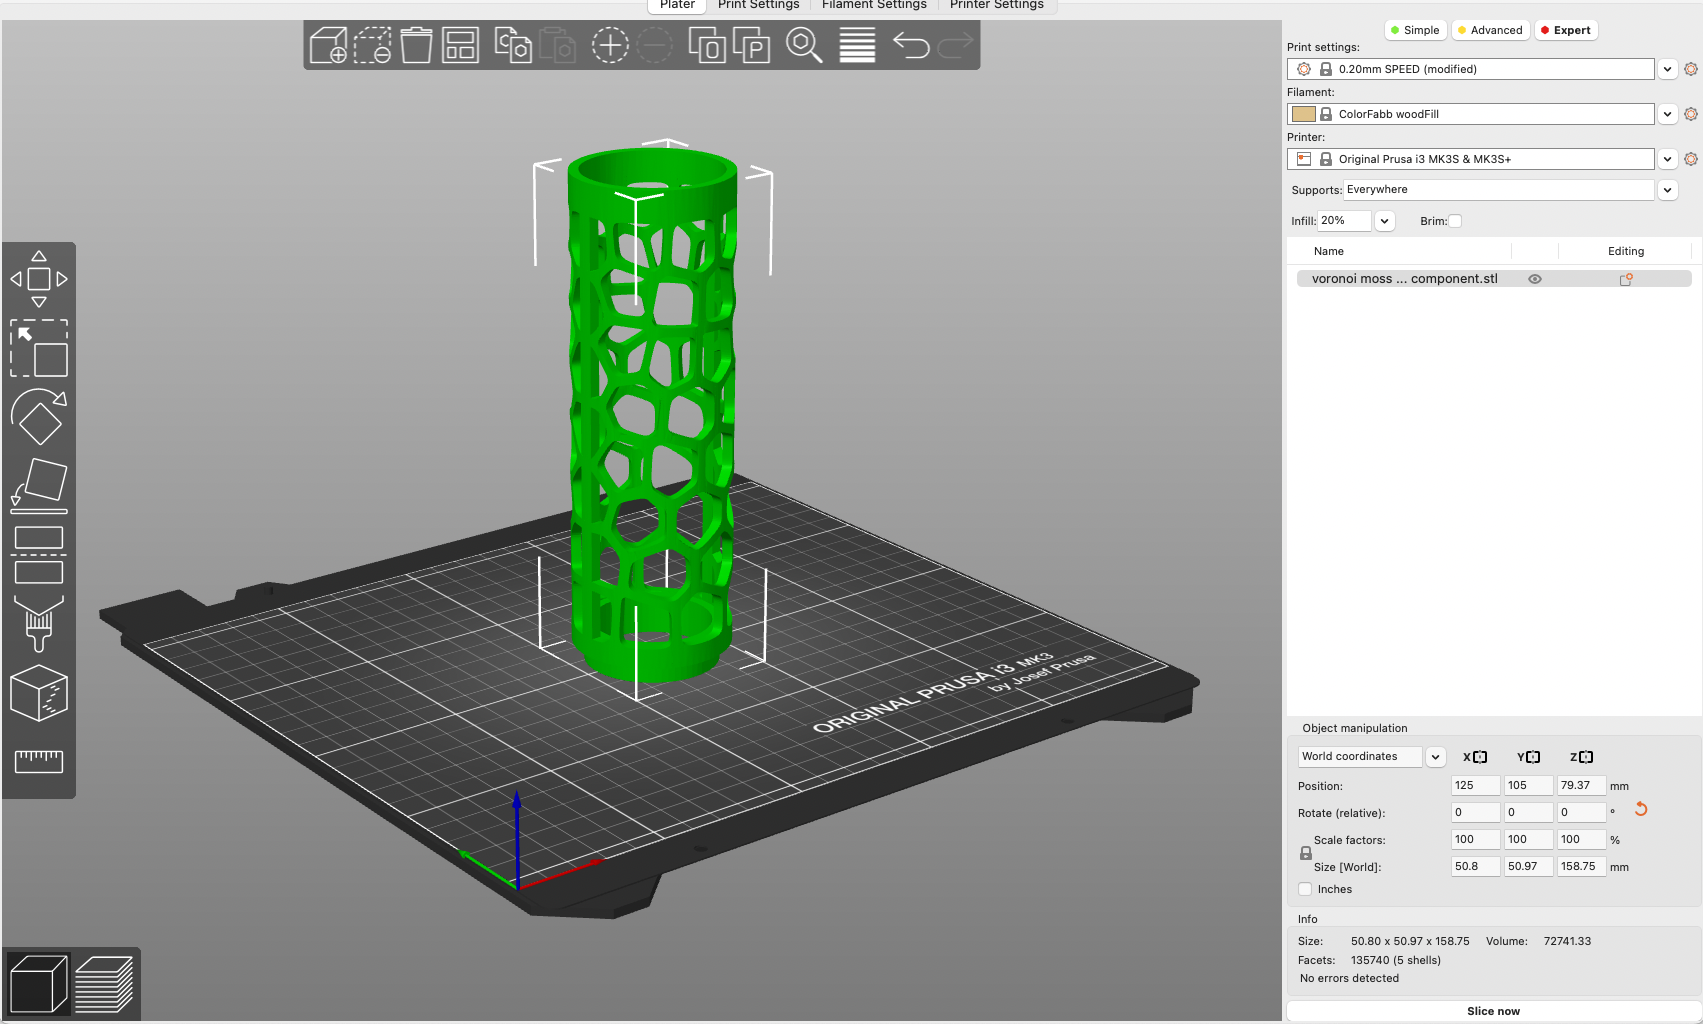The height and width of the screenshot is (1024, 1703).
Task: Activate the Rotate tool
Action: [x=39, y=418]
